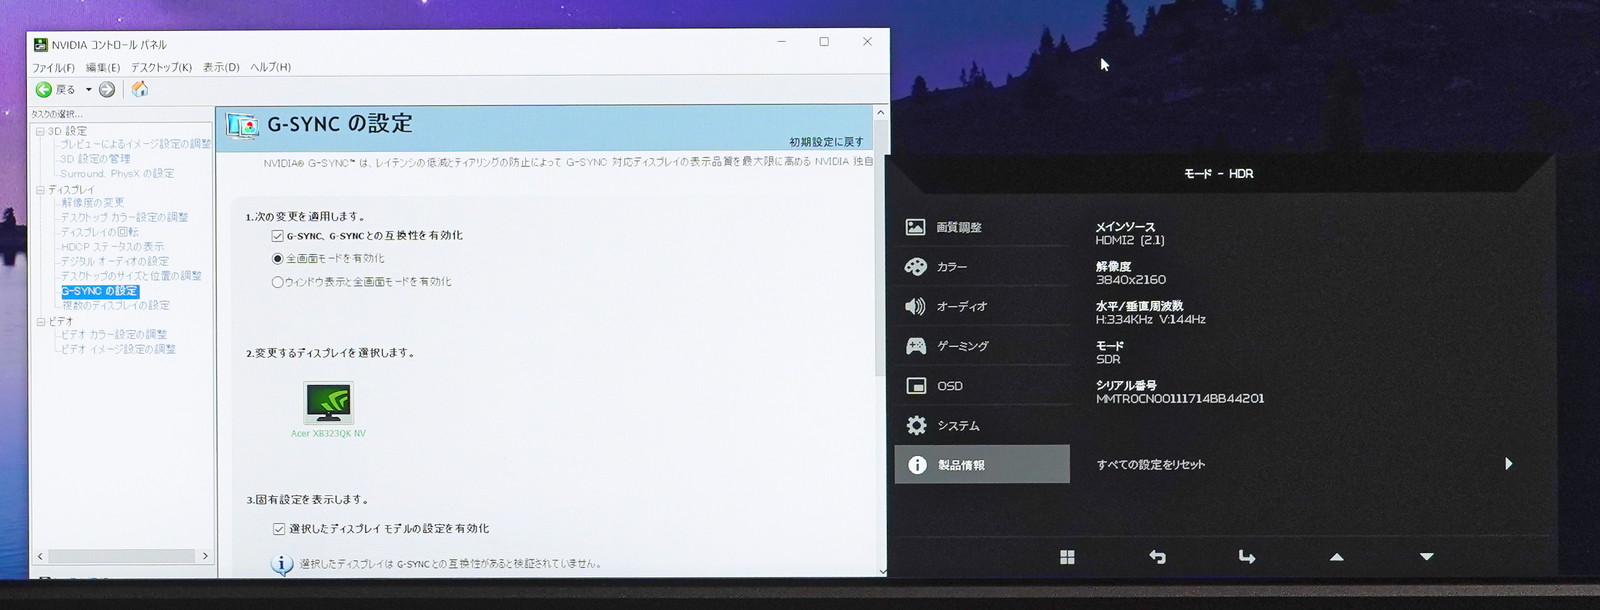The height and width of the screenshot is (610, 1600).
Task: Open プレビューによるイメージ設定の調整
Action: point(136,144)
